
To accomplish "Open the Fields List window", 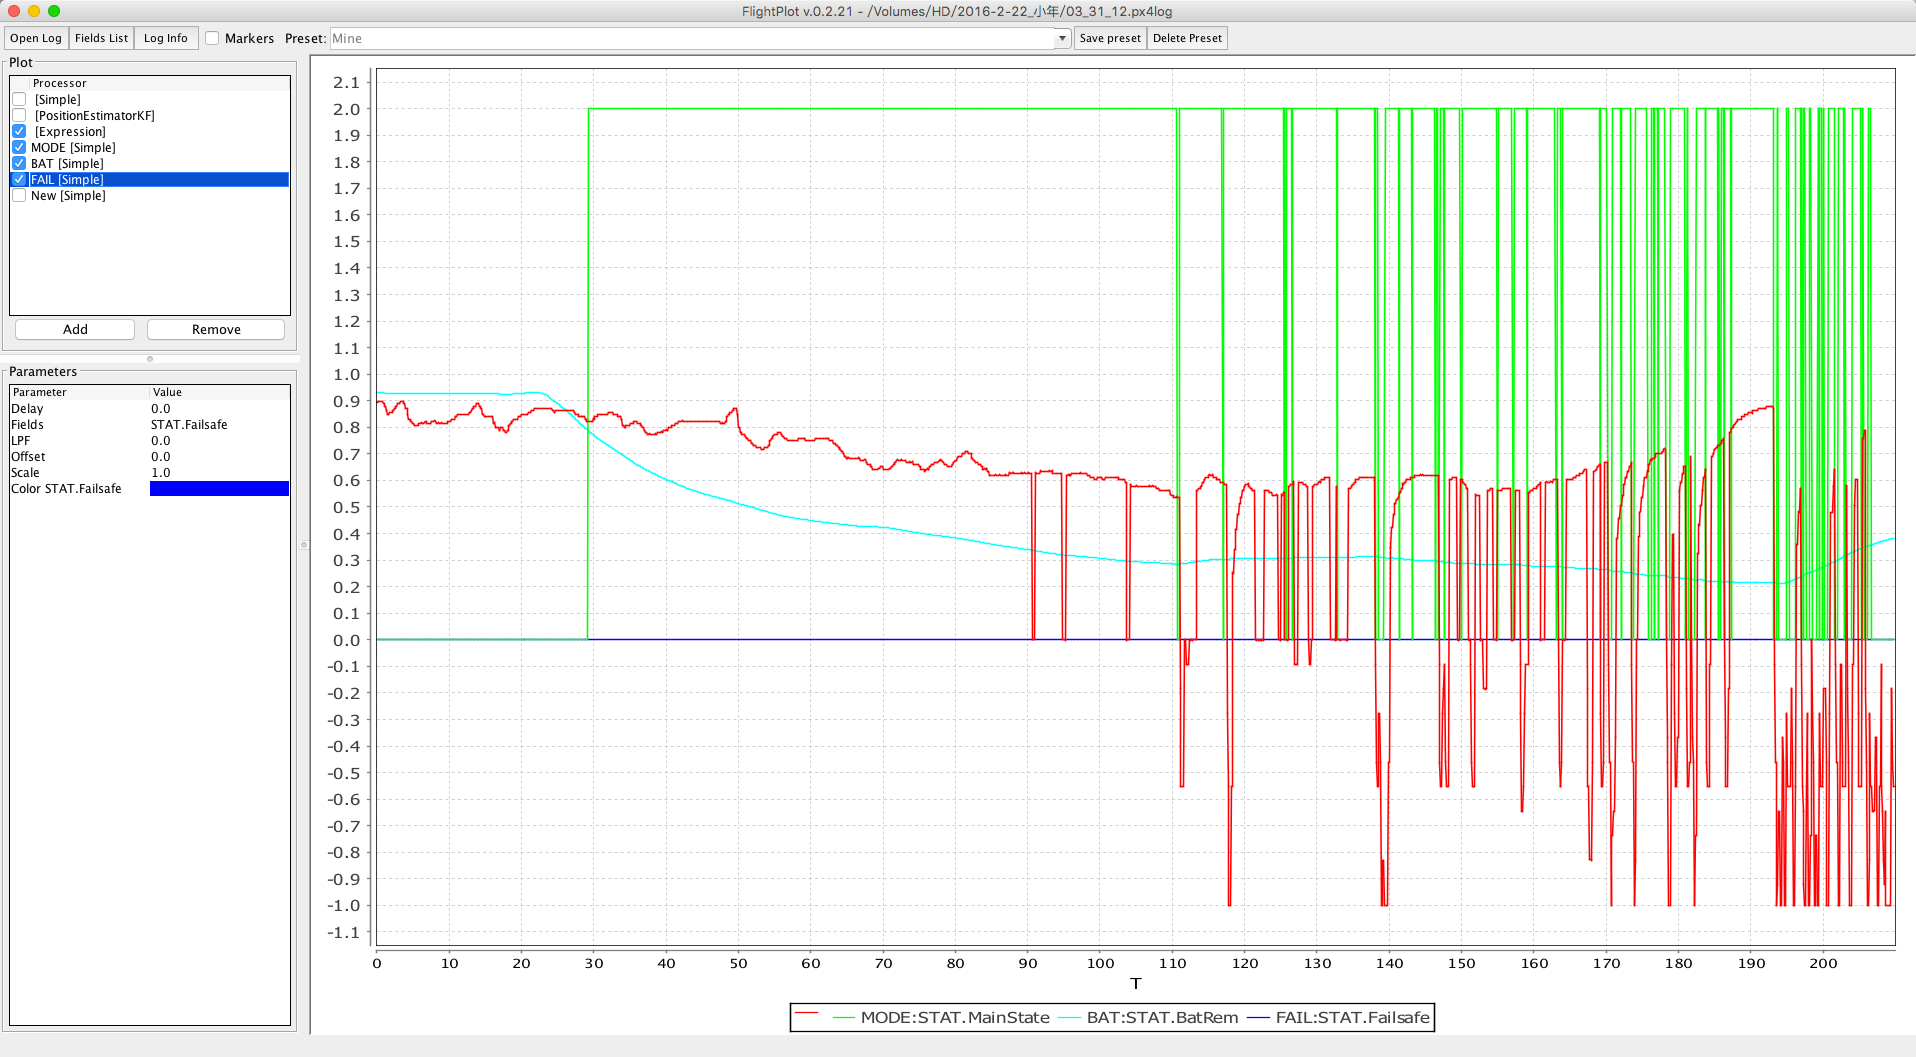I will click(101, 38).
